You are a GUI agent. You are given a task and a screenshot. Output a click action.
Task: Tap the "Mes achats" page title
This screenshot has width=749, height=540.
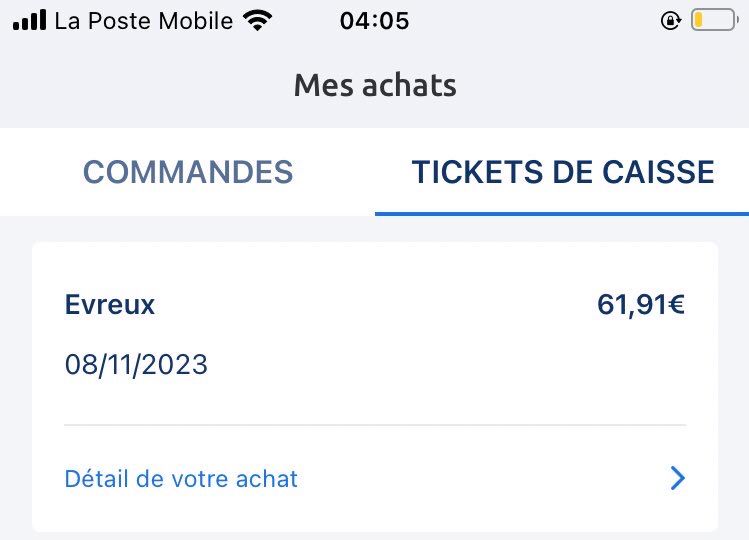(375, 85)
